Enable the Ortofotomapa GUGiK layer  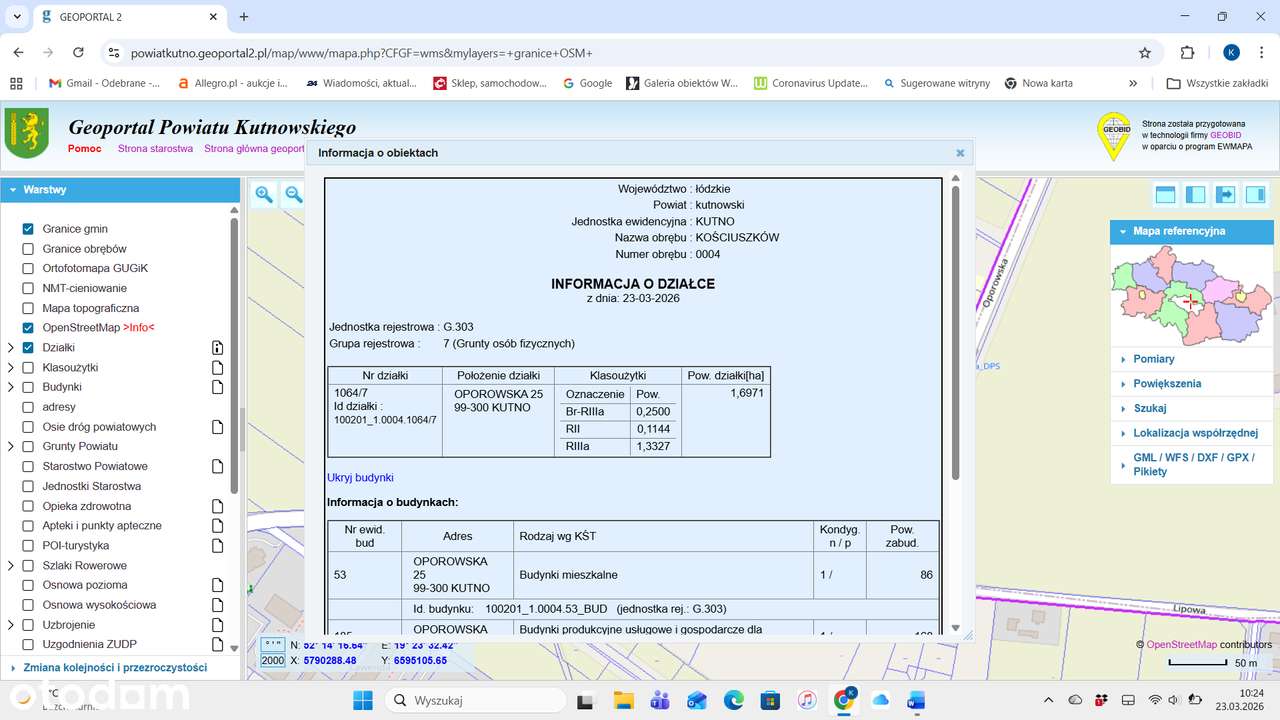point(28,269)
